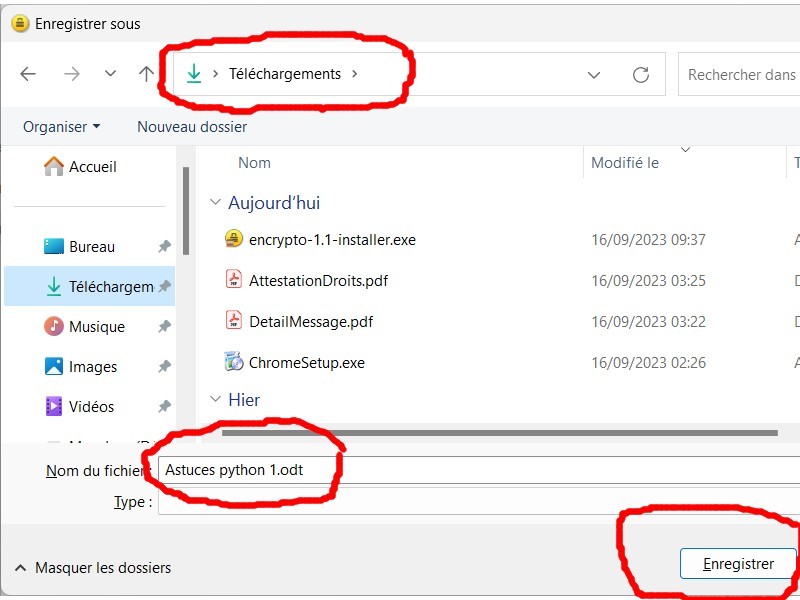
Task: Click Nouveau dossier in toolbar
Action: [192, 127]
